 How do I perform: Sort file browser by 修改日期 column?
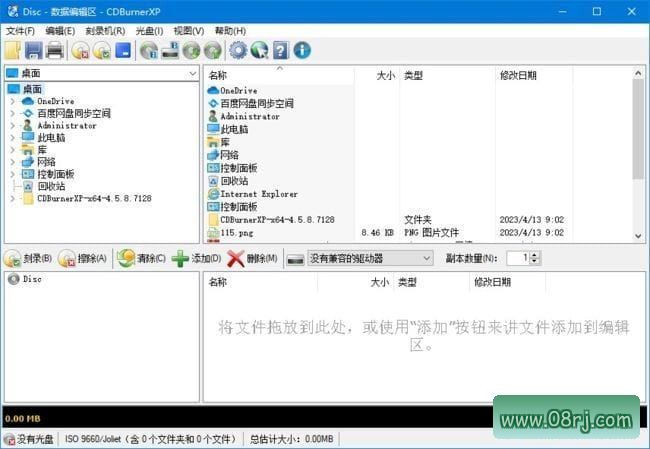click(534, 75)
